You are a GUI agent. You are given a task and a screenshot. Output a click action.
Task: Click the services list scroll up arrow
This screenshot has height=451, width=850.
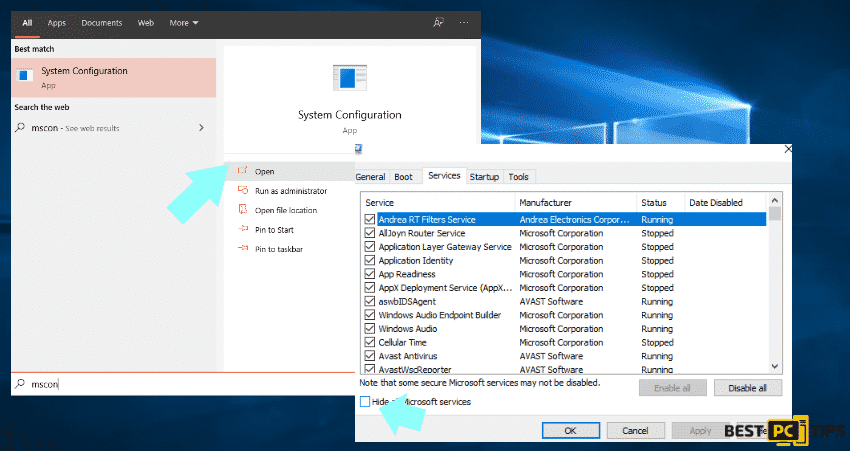(775, 200)
